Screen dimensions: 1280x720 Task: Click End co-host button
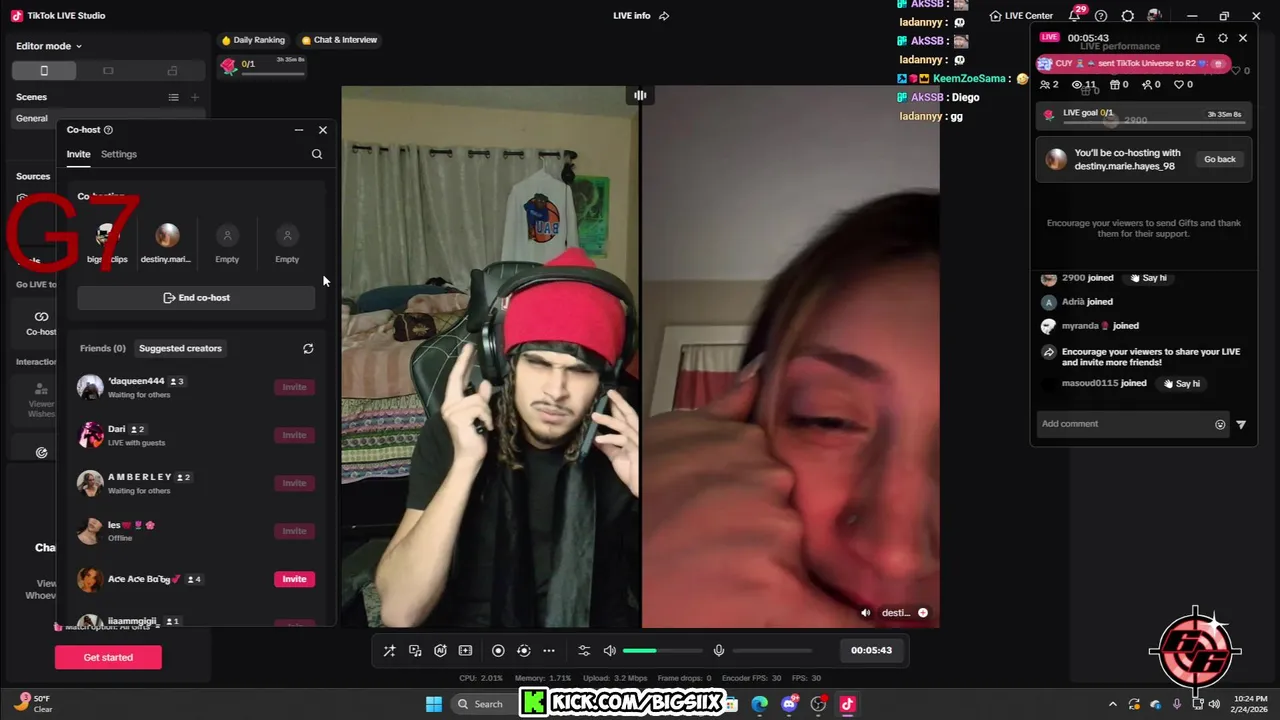tap(196, 298)
